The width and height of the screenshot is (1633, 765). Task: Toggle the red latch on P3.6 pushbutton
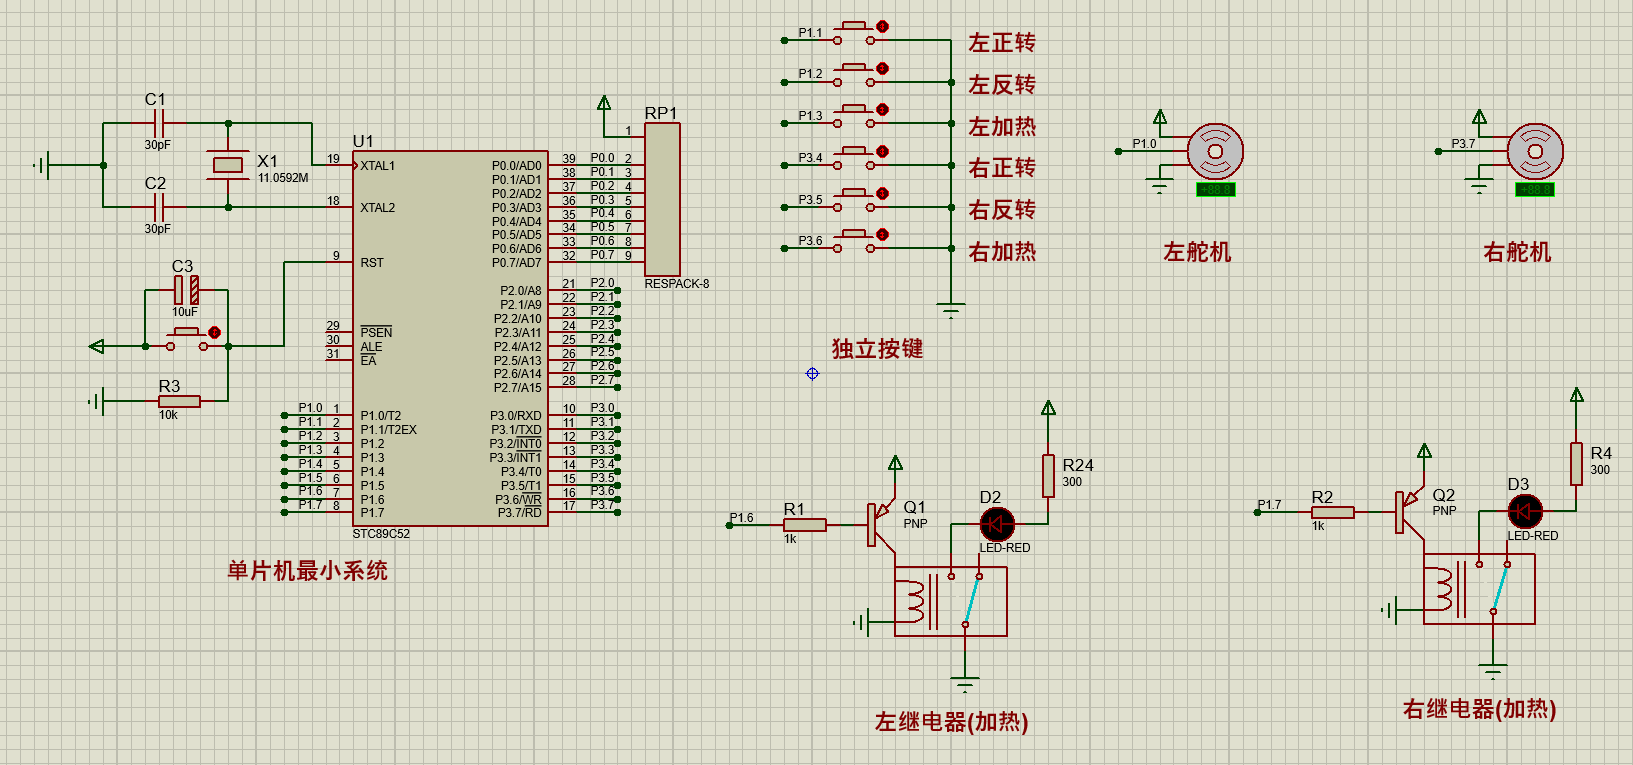point(882,235)
